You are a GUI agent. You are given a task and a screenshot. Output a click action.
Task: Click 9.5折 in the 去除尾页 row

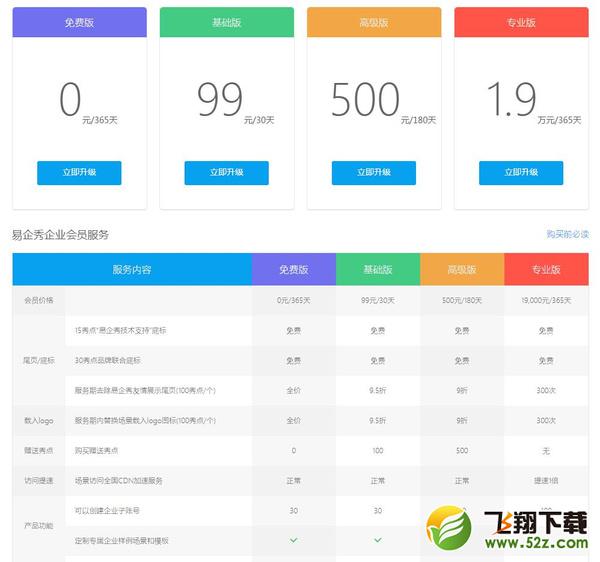(x=378, y=390)
